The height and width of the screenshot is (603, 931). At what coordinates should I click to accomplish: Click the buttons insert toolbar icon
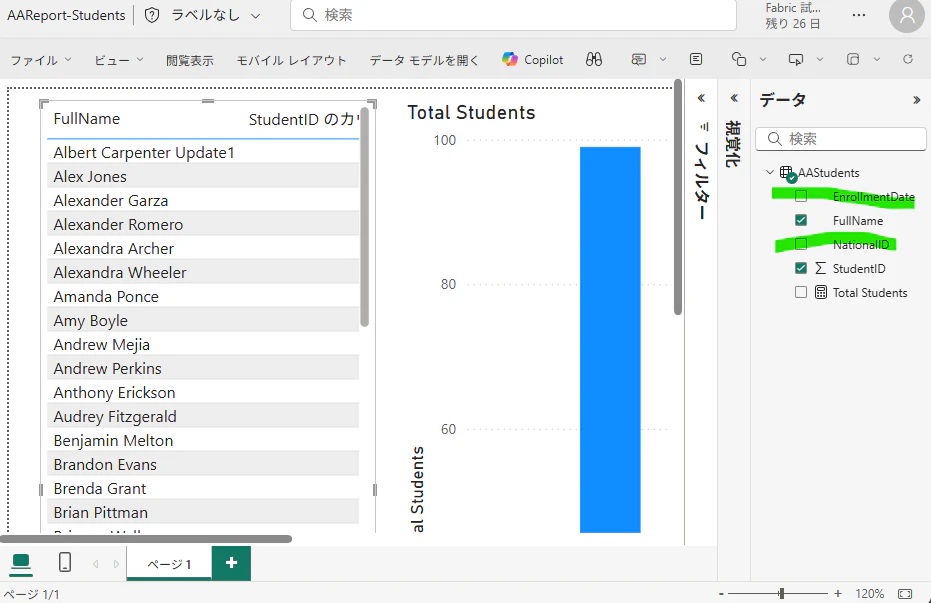point(853,59)
